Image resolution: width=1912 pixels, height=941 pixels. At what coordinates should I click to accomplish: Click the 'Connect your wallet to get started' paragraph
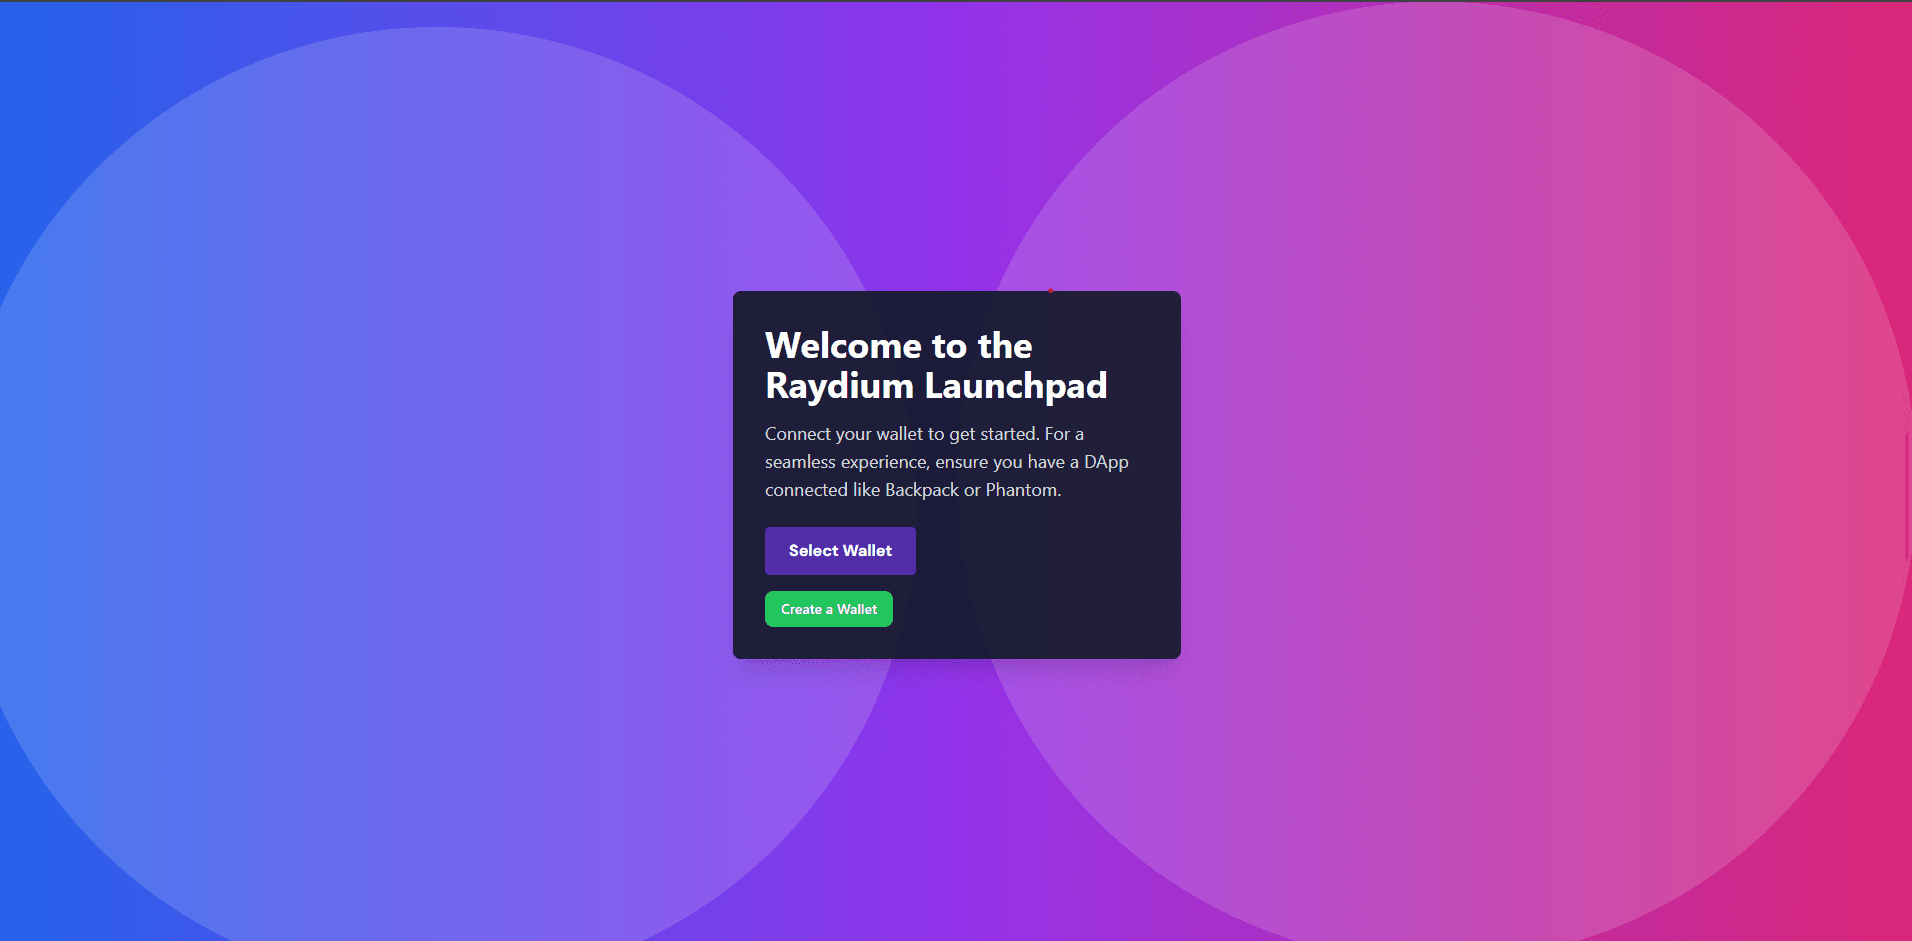(947, 462)
